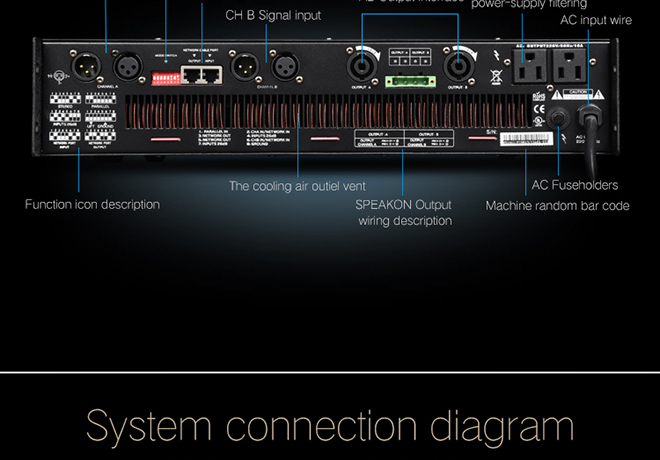Click the left AC outlet socket
Viewport: 660px width, 460px height.
529,65
